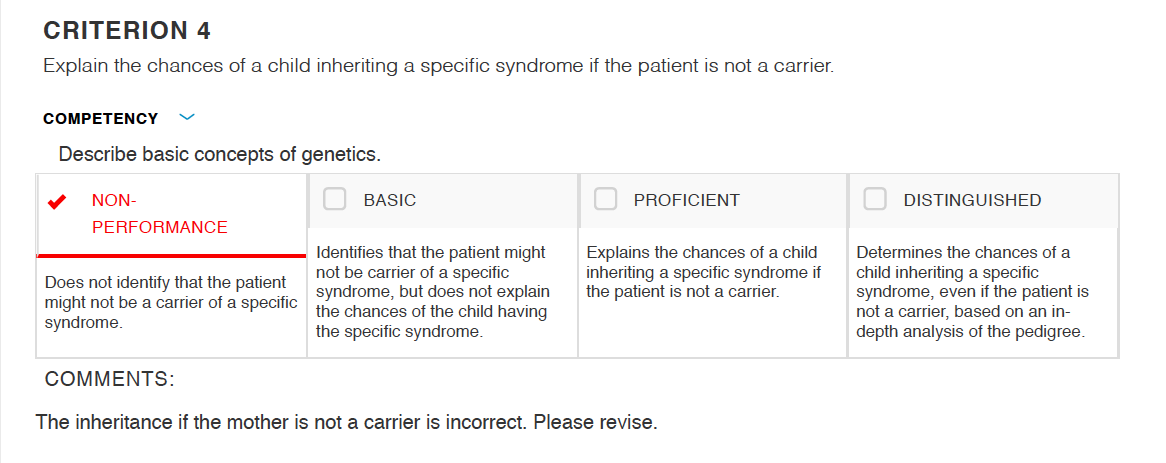The width and height of the screenshot is (1166, 463).
Task: Select the BASIC column heading
Action: click(x=390, y=200)
